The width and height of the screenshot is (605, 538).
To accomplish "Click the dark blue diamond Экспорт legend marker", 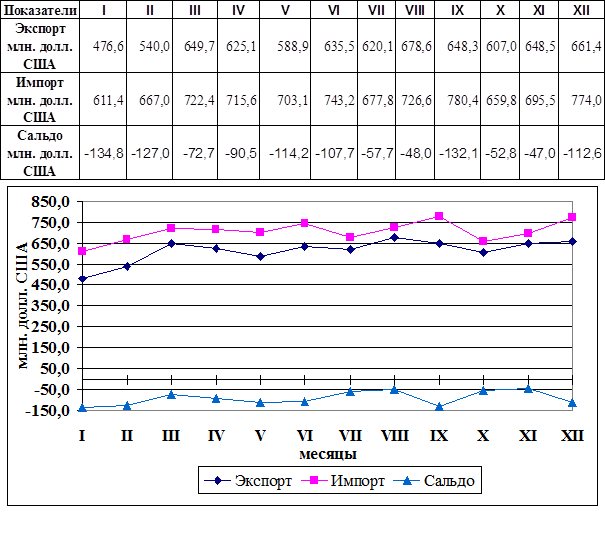I will point(218,480).
